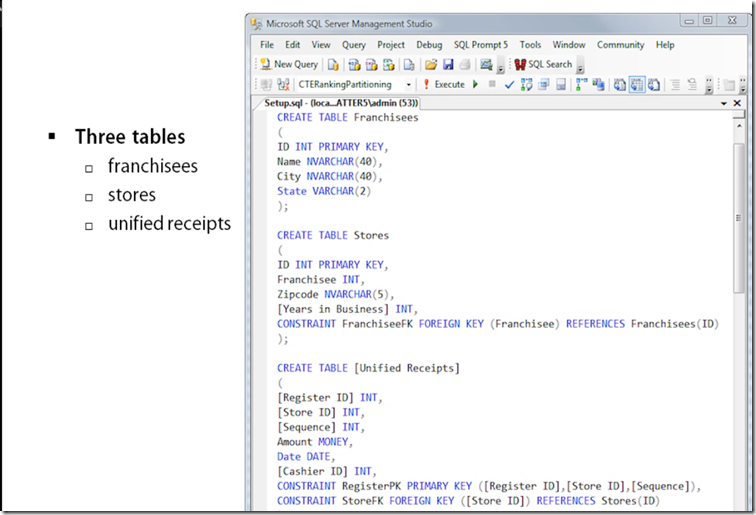Open the Edit menu
This screenshot has width=756, height=515.
292,45
